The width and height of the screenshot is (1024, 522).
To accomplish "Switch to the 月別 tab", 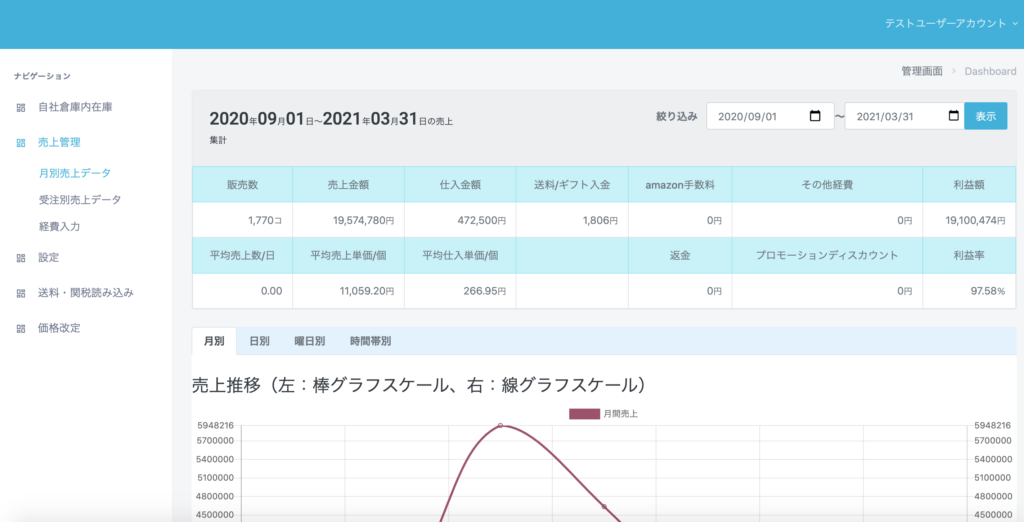I will click(214, 341).
